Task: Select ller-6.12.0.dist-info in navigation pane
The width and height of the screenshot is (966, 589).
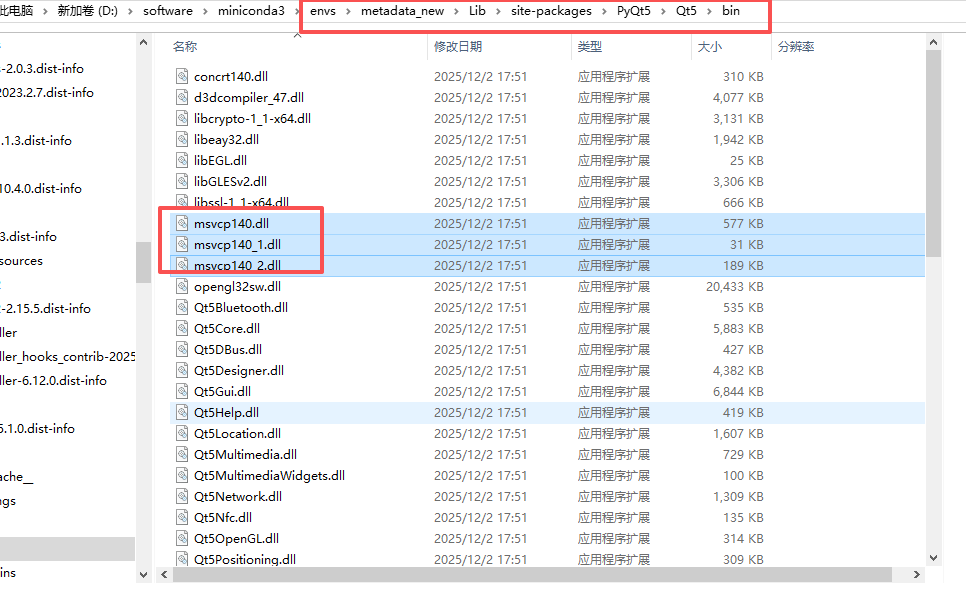Action: 54,381
